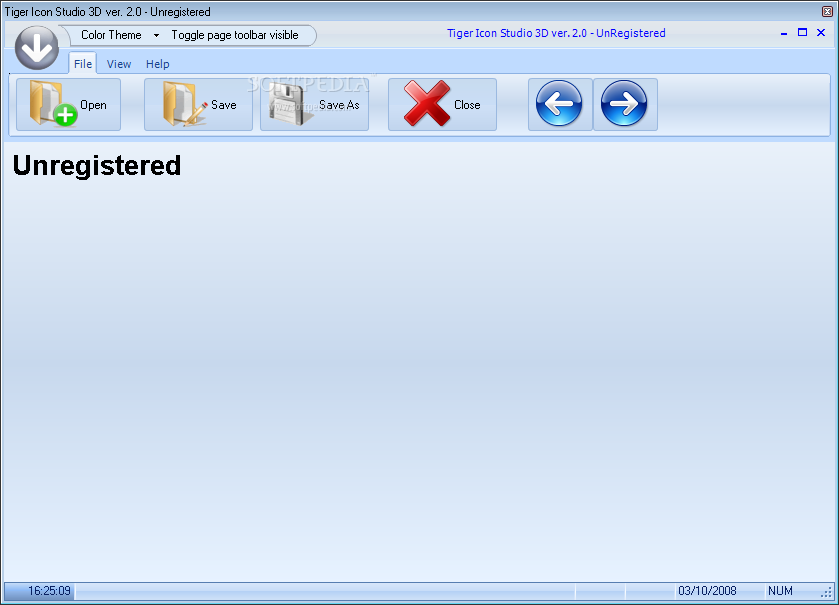Choose Save As with the floppy disk icon
Viewport: 839px width, 605px height.
click(x=314, y=104)
